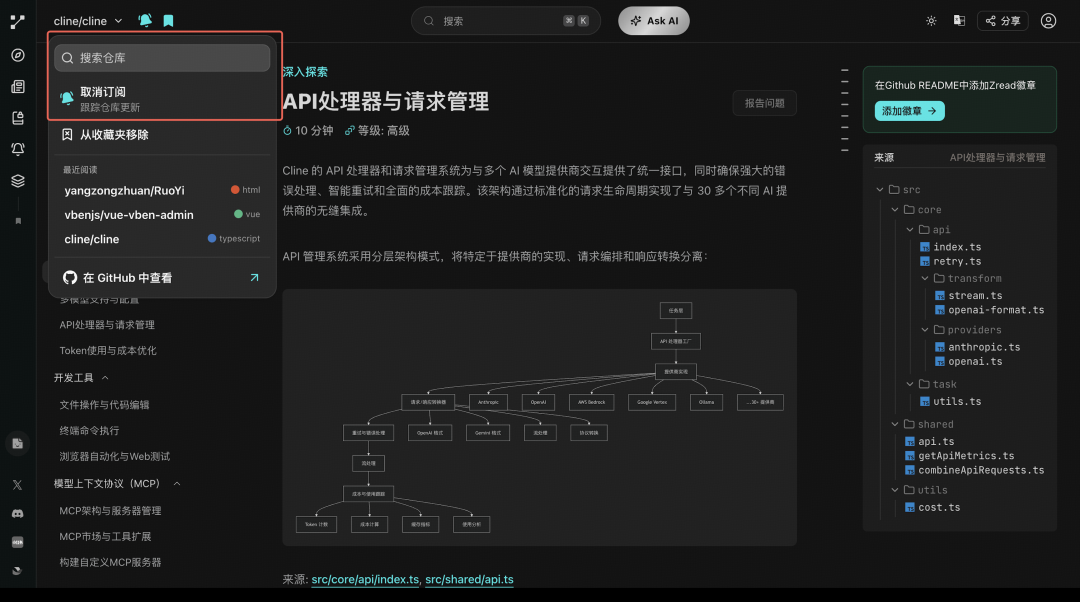Open 浏览器自动化与Web测试 sidebar page
The width and height of the screenshot is (1080, 602).
click(x=114, y=457)
